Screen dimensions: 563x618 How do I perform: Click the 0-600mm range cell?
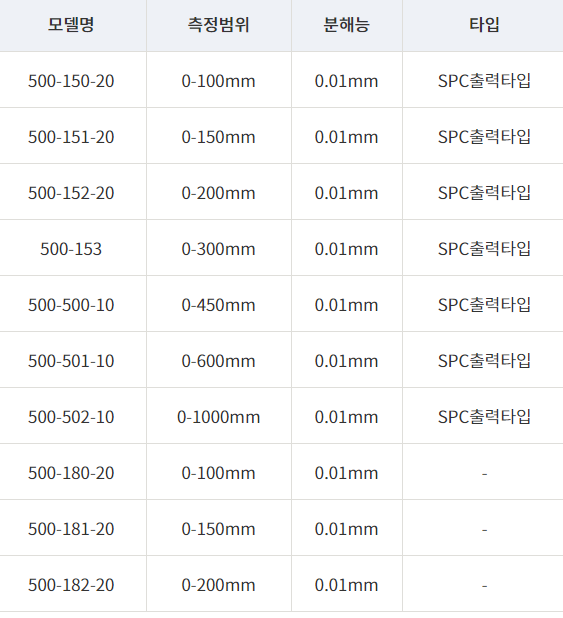pyautogui.click(x=219, y=361)
